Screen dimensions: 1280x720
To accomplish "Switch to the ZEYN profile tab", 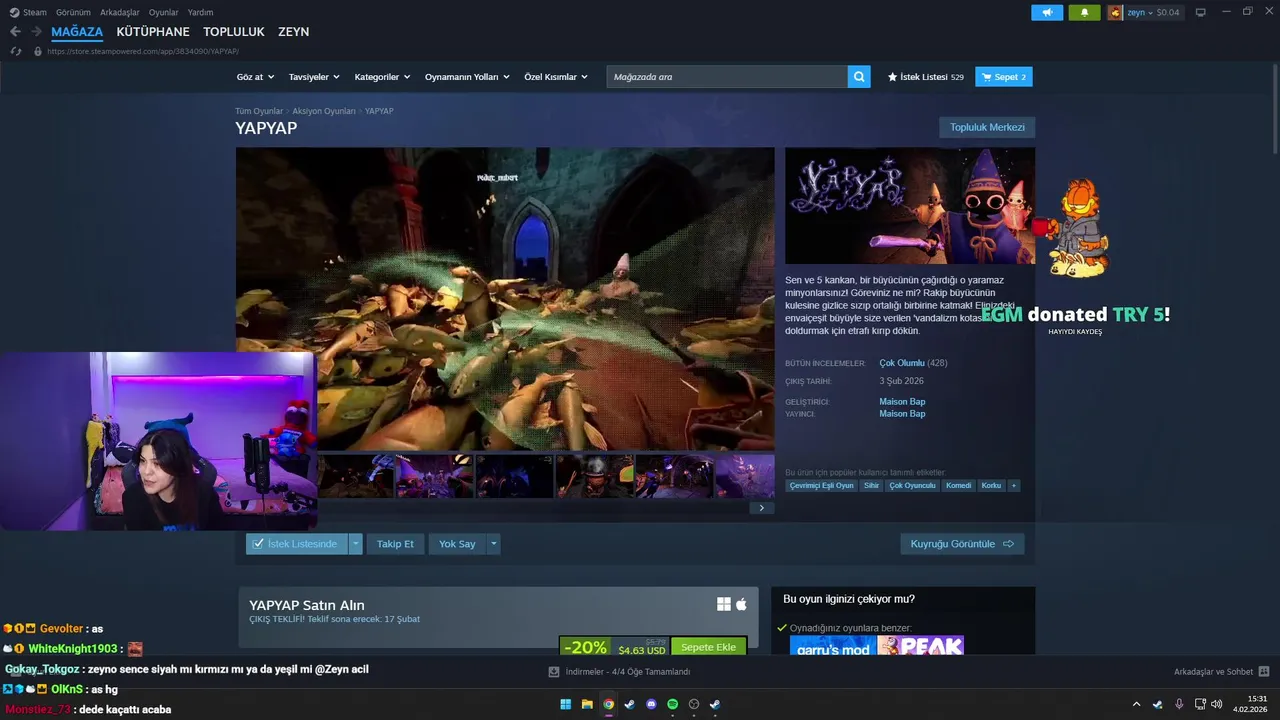I will [x=293, y=32].
